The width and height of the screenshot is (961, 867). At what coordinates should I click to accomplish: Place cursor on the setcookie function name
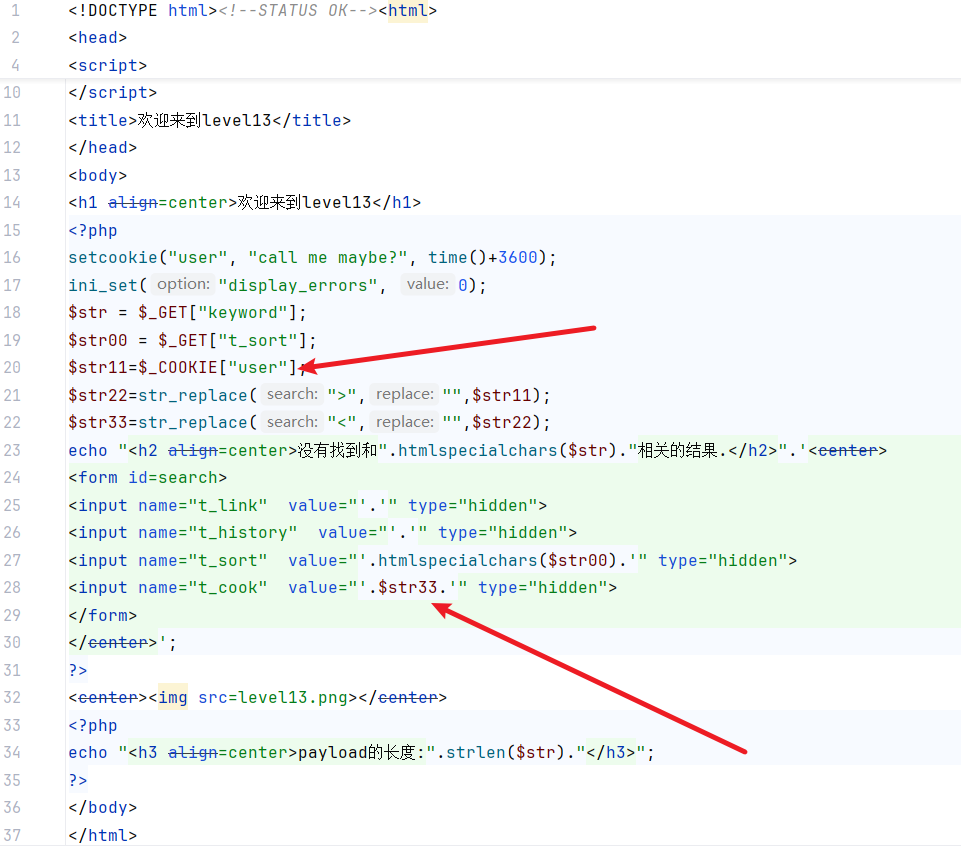click(108, 257)
